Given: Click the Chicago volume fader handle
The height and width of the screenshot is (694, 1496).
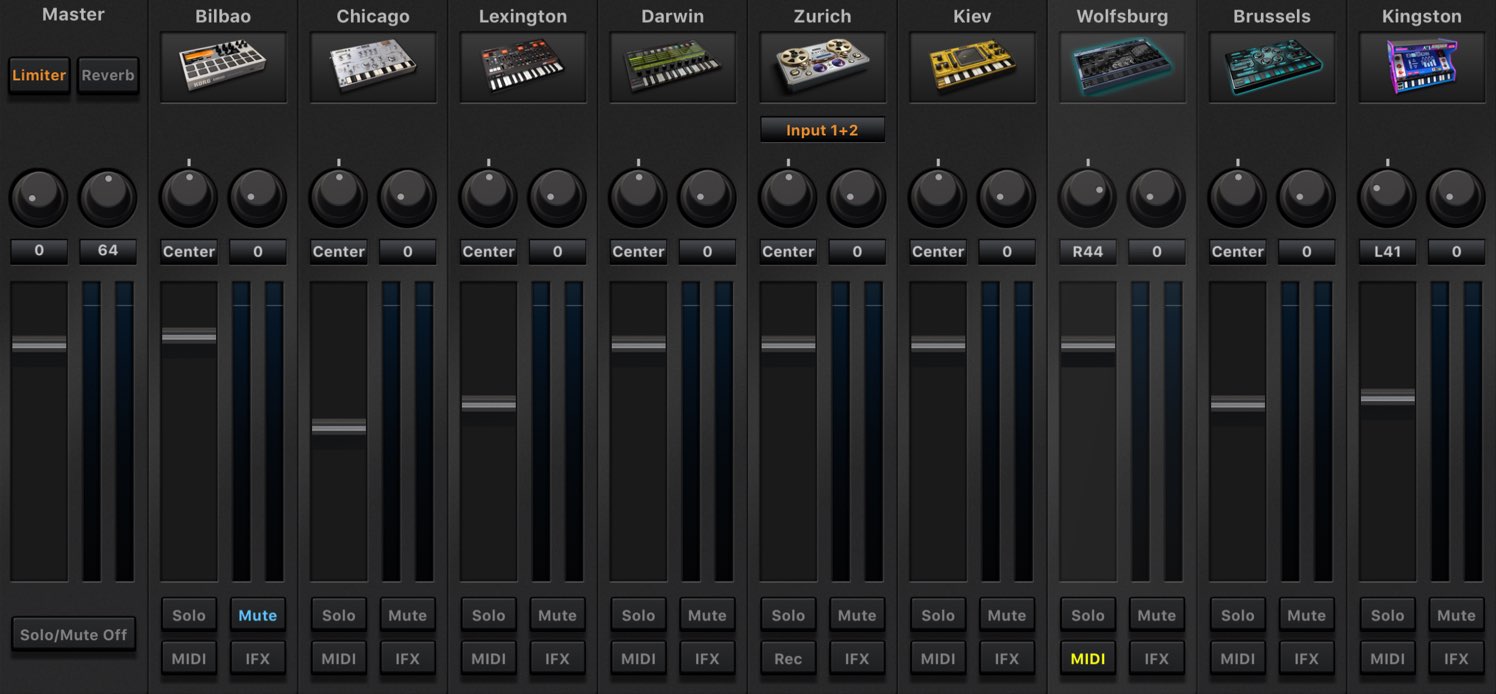Looking at the screenshot, I should [x=339, y=427].
